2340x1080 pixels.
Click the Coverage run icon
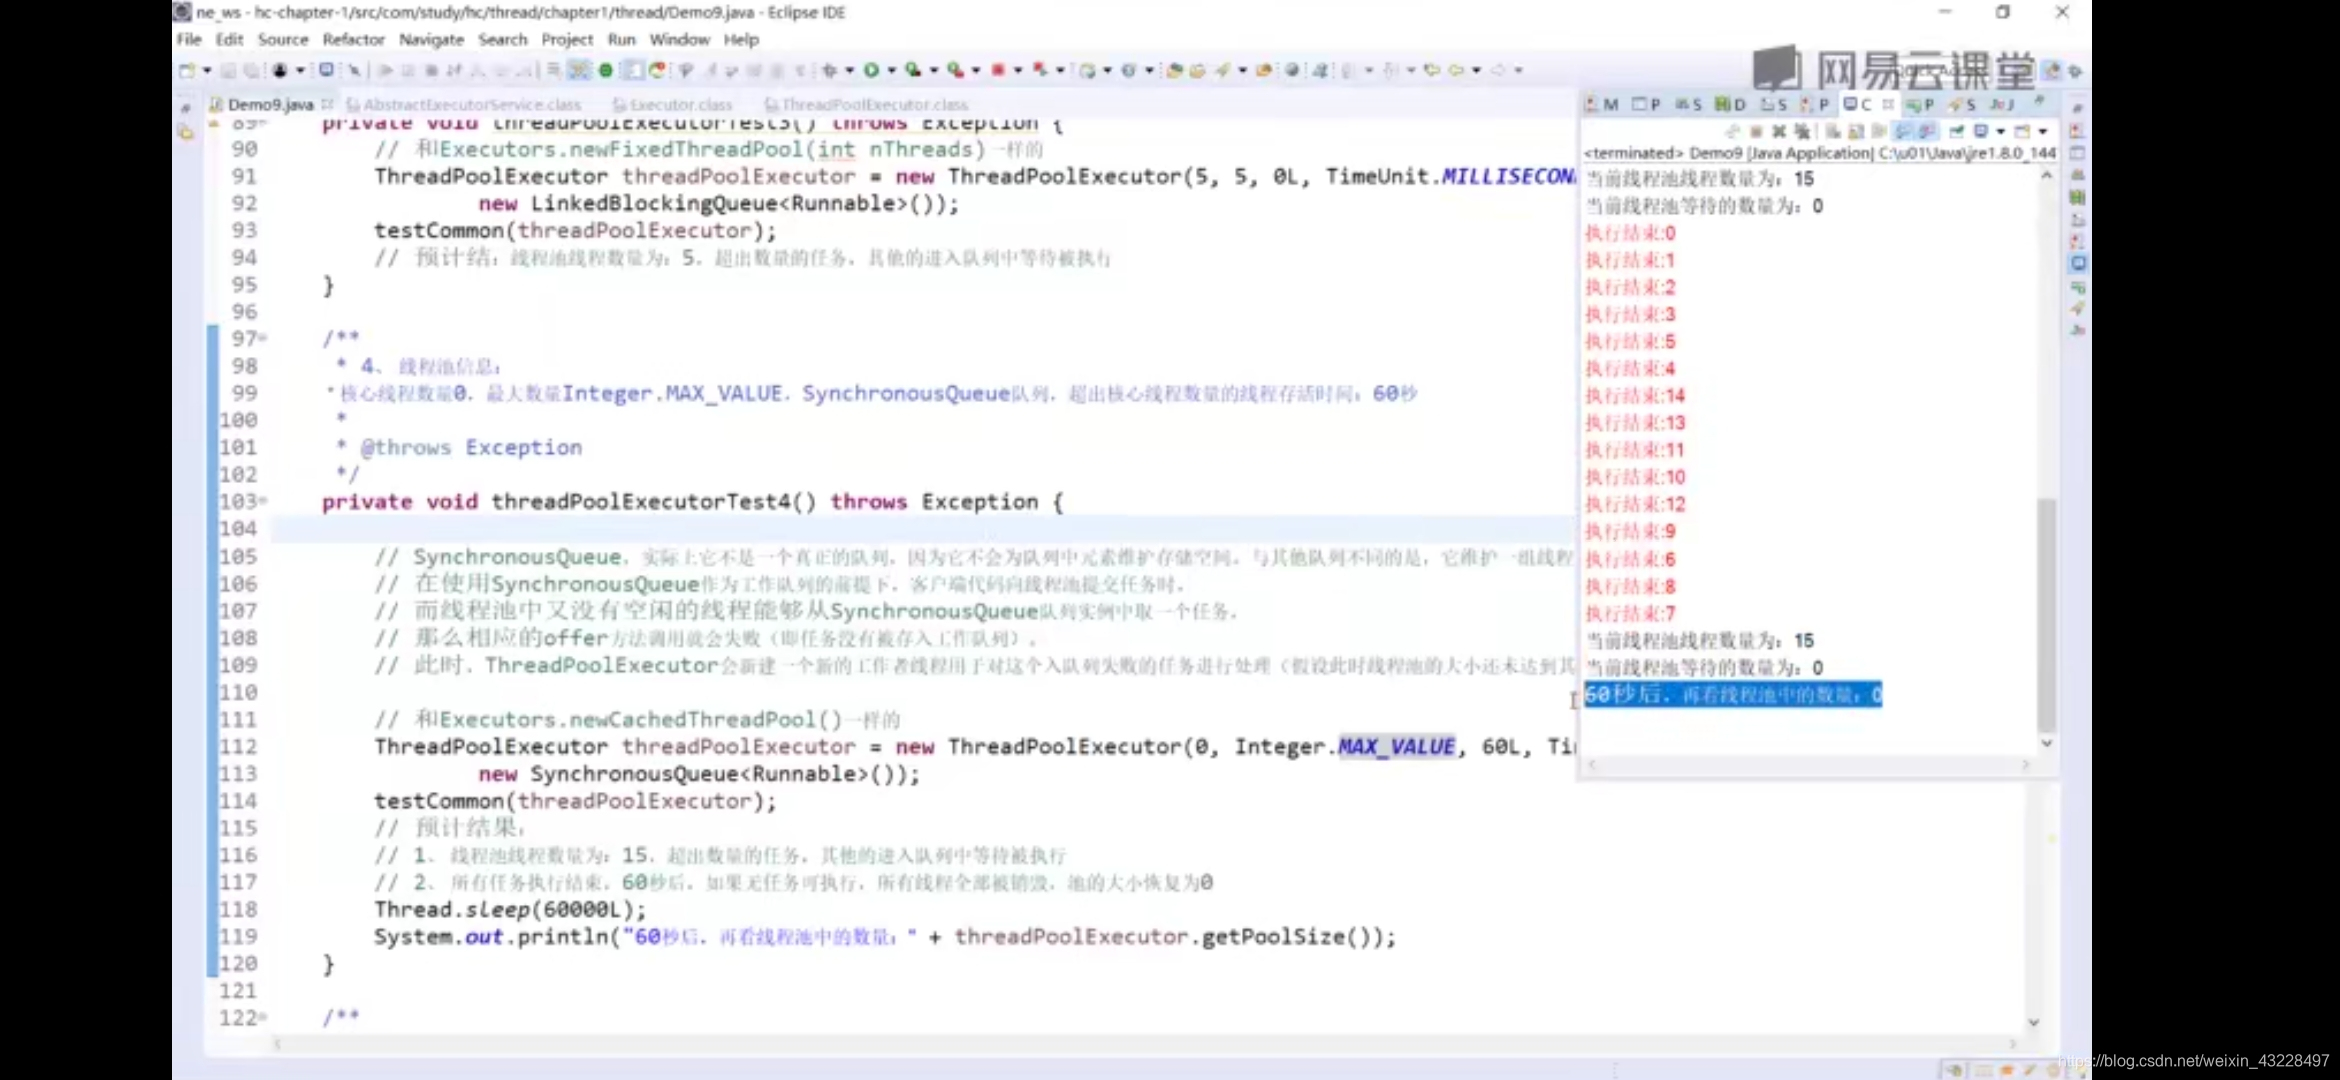[913, 70]
